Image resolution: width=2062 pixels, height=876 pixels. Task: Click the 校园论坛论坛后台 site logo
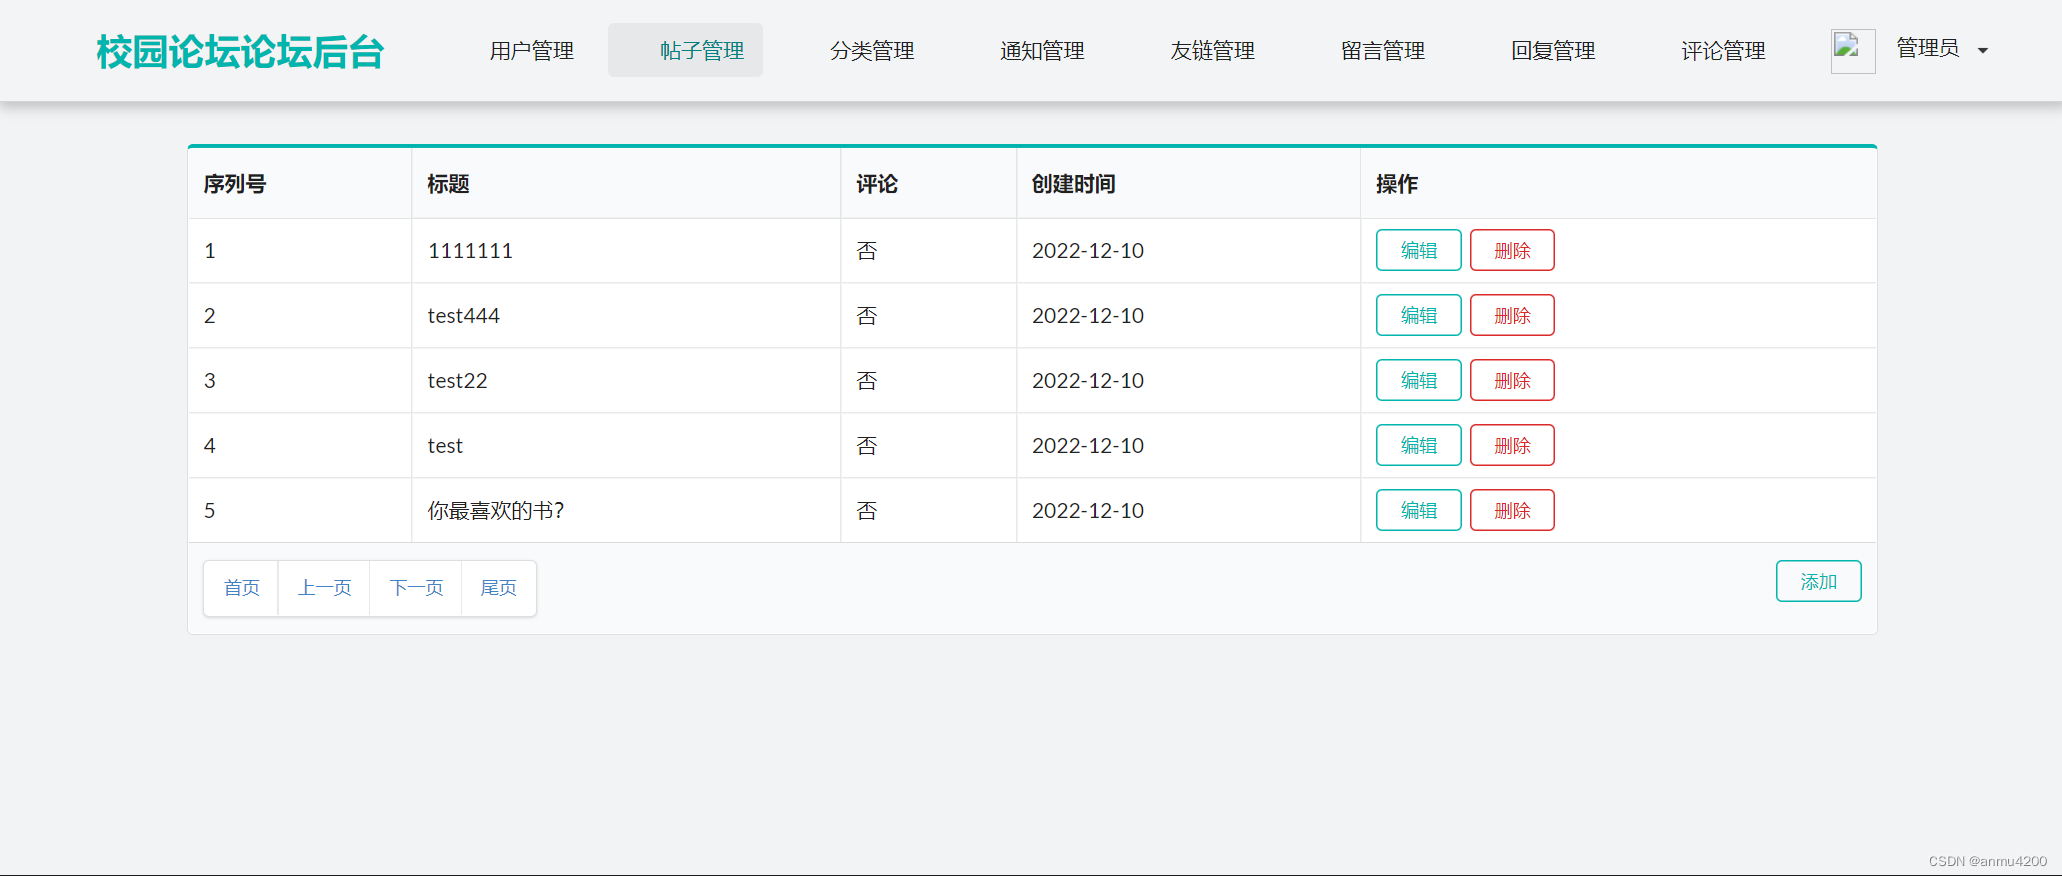[x=240, y=52]
